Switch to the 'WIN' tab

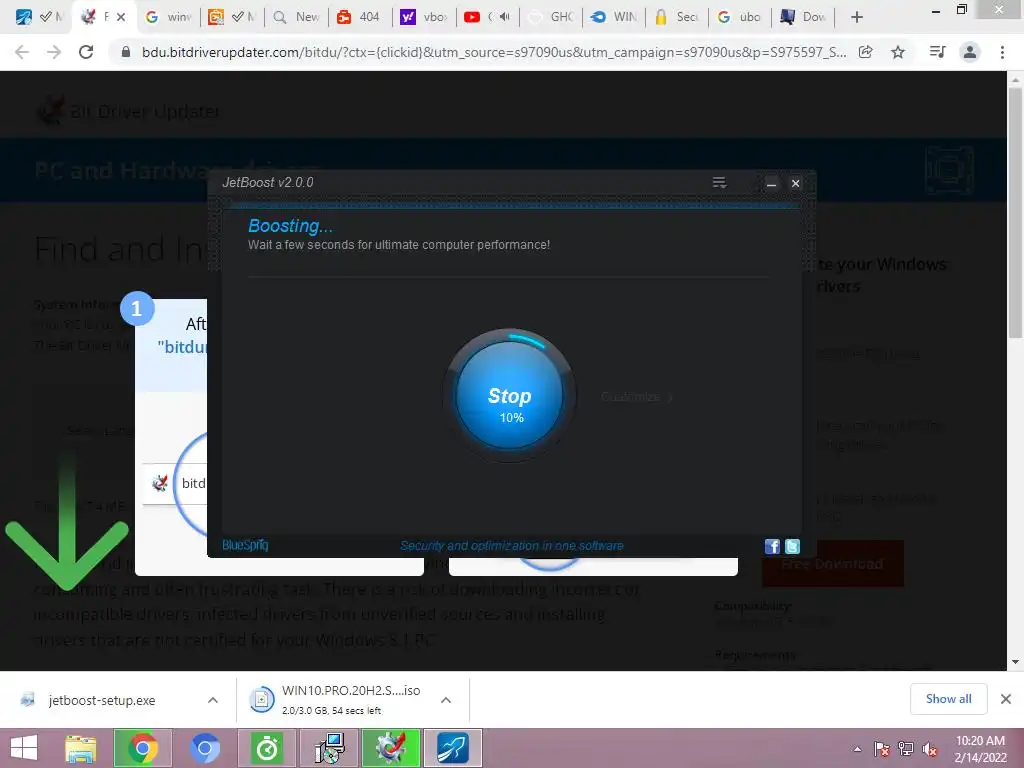615,17
